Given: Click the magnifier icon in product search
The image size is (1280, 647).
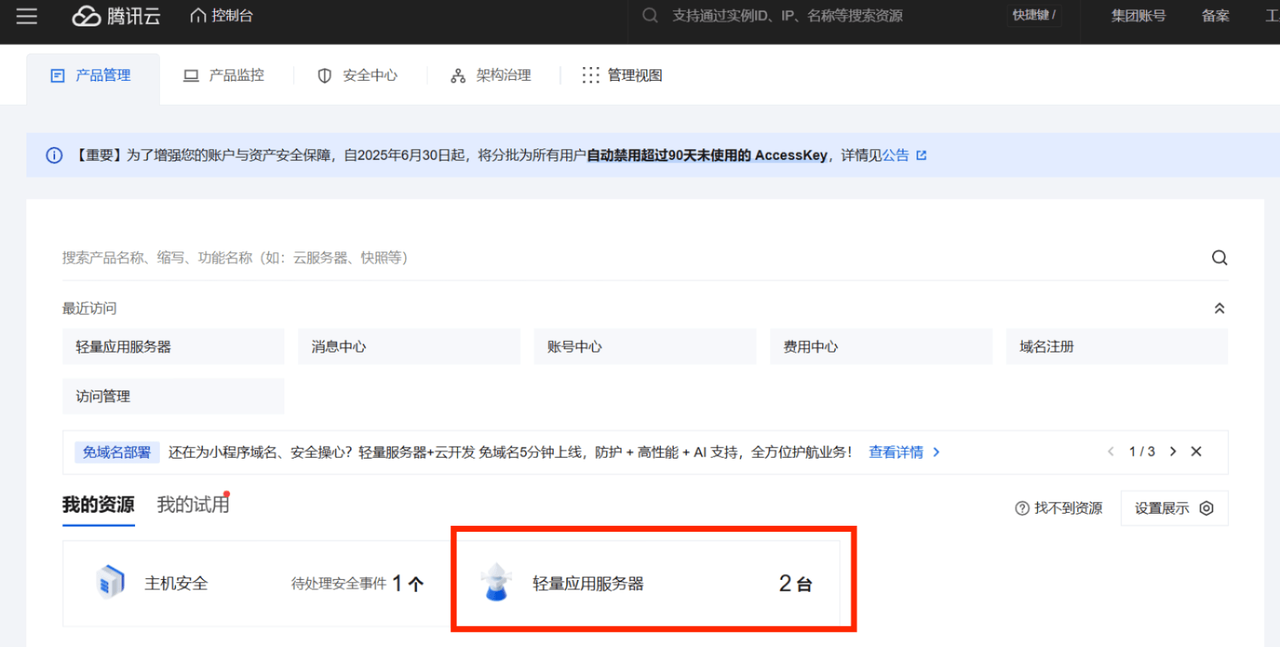Looking at the screenshot, I should pyautogui.click(x=1219, y=258).
